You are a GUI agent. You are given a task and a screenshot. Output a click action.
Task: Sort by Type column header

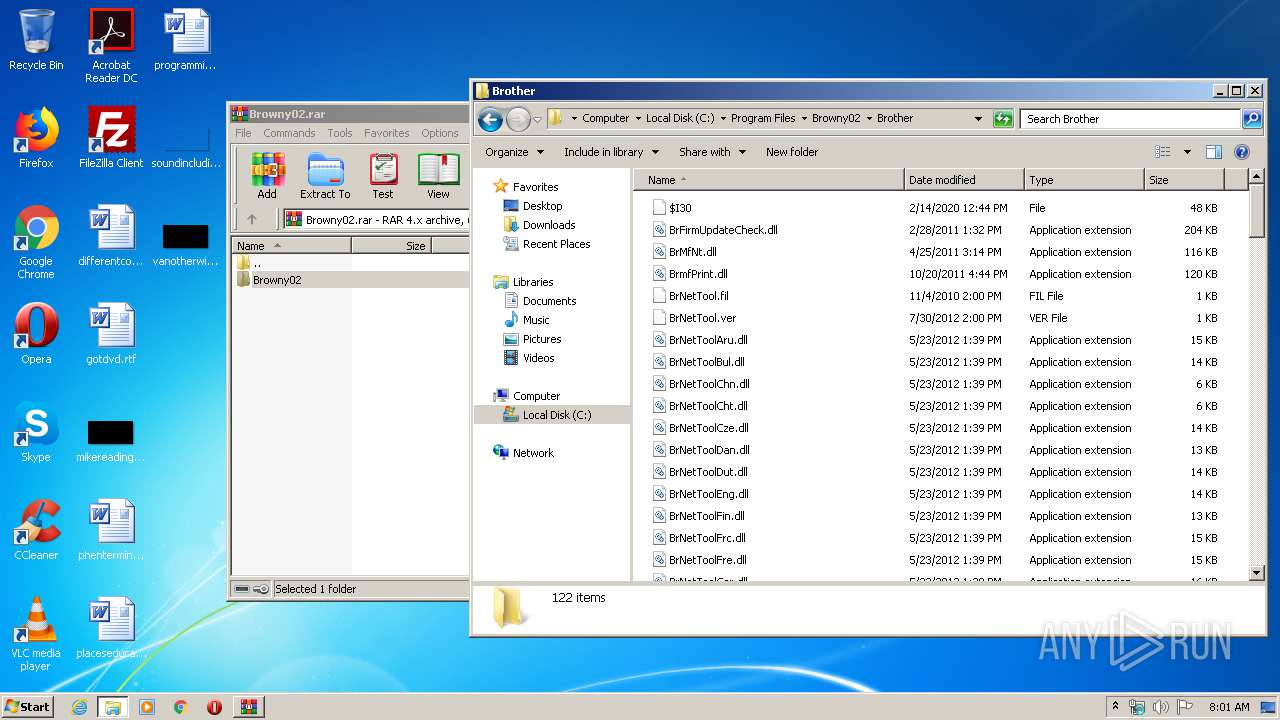click(1084, 180)
